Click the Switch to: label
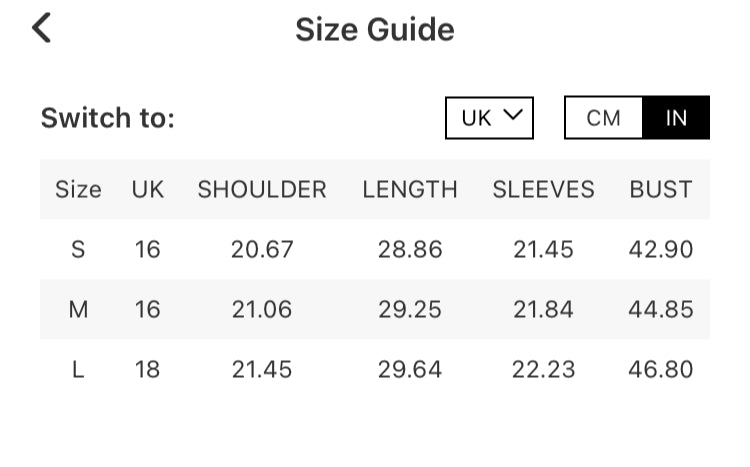Screen dimensions: 750x467 point(108,118)
